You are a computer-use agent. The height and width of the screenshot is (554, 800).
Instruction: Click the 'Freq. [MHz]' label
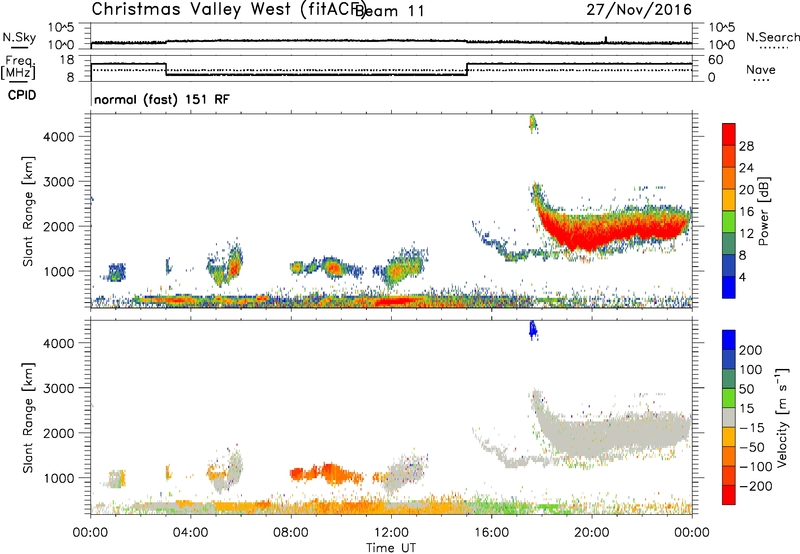click(x=18, y=68)
